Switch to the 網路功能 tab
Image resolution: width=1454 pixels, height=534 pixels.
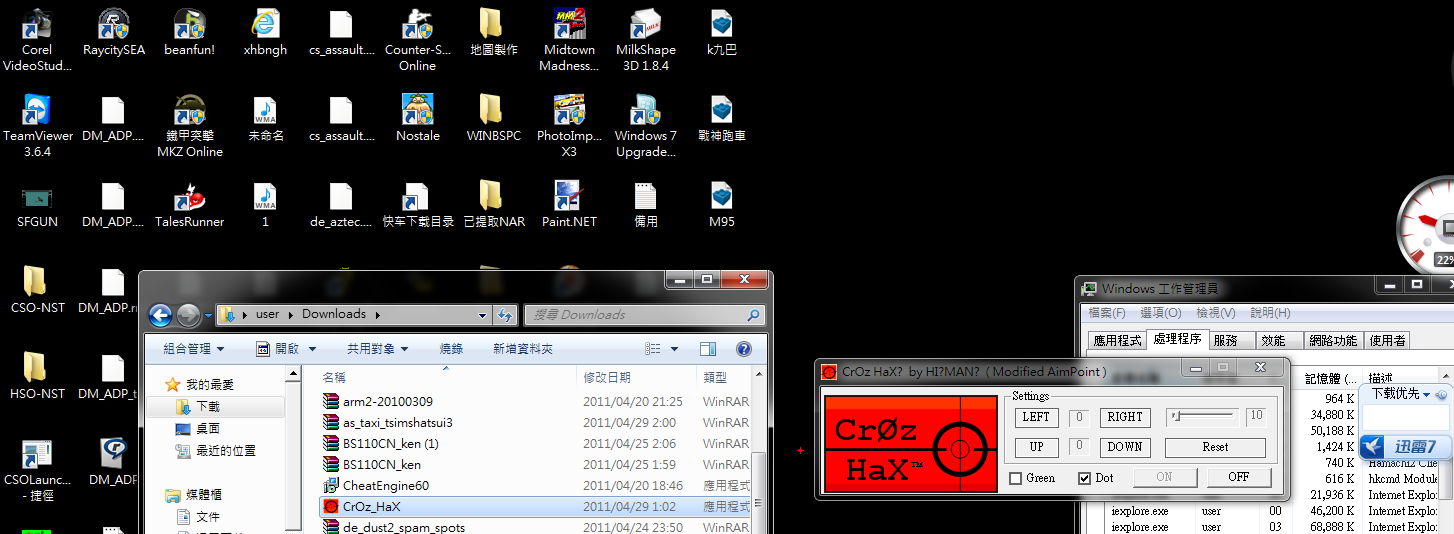(1333, 340)
